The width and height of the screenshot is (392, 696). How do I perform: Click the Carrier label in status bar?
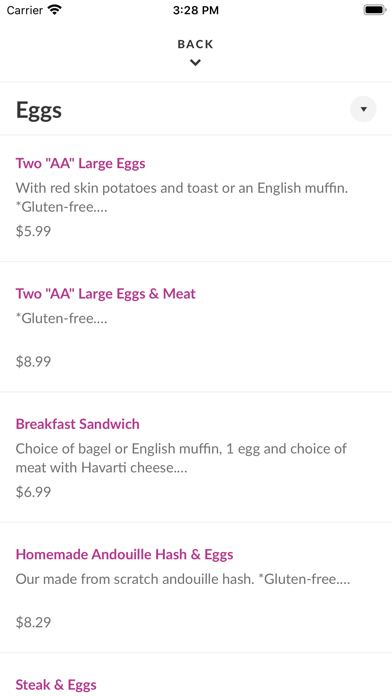pyautogui.click(x=25, y=10)
